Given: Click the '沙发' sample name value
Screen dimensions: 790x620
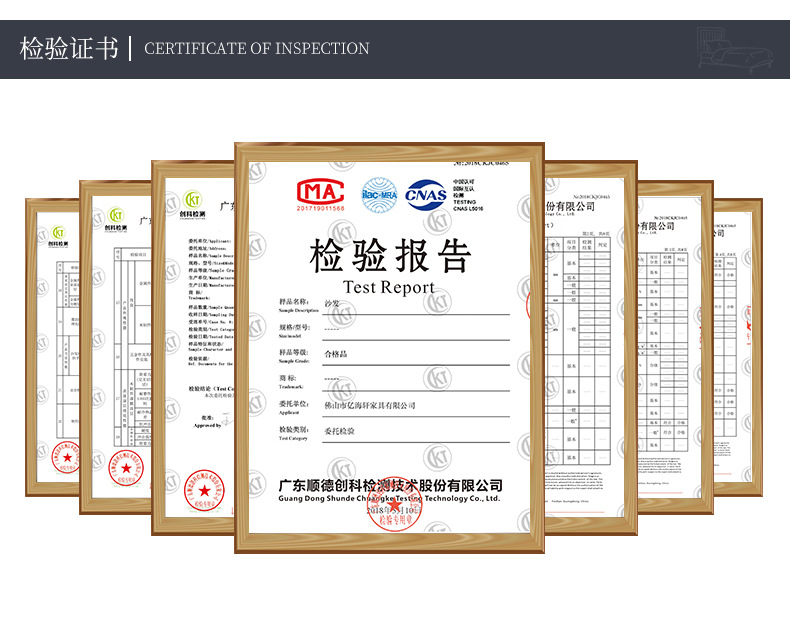Looking at the screenshot, I should pyautogui.click(x=332, y=303).
